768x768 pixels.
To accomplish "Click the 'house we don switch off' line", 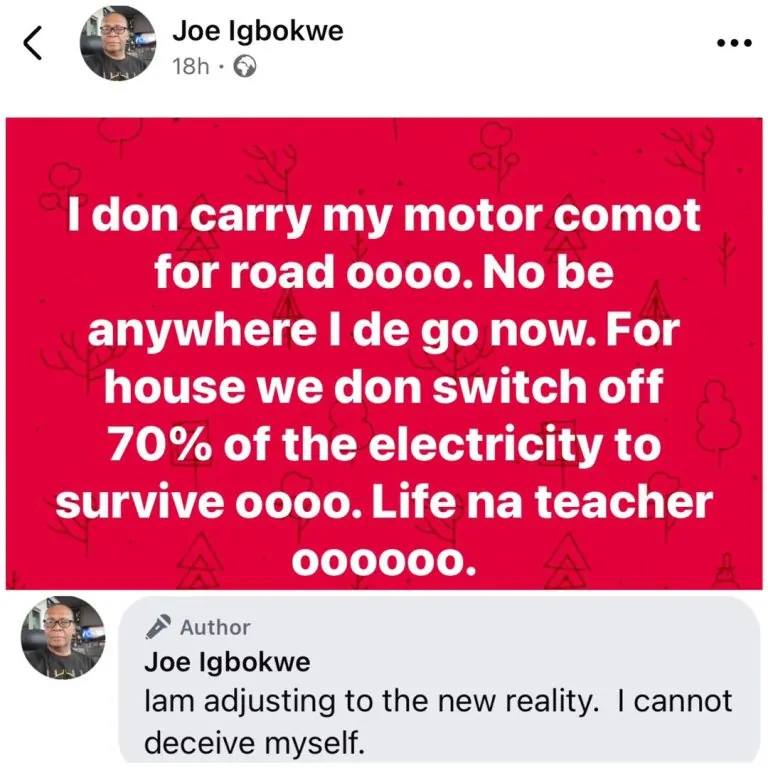I will click(384, 386).
